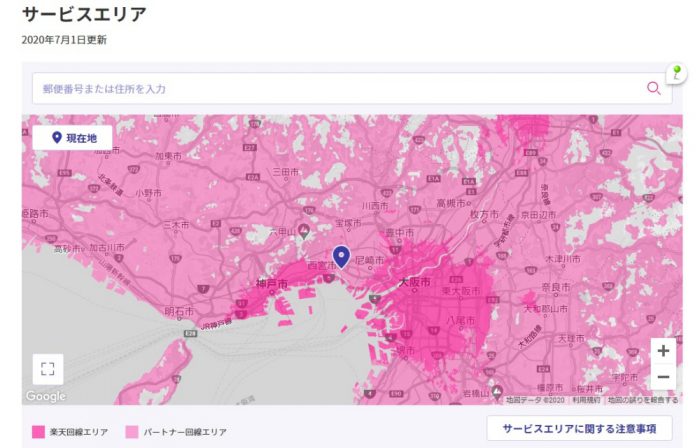This screenshot has width=700, height=448.
Task: Click the 大和郡山市 map label
Action: [x=546, y=308]
